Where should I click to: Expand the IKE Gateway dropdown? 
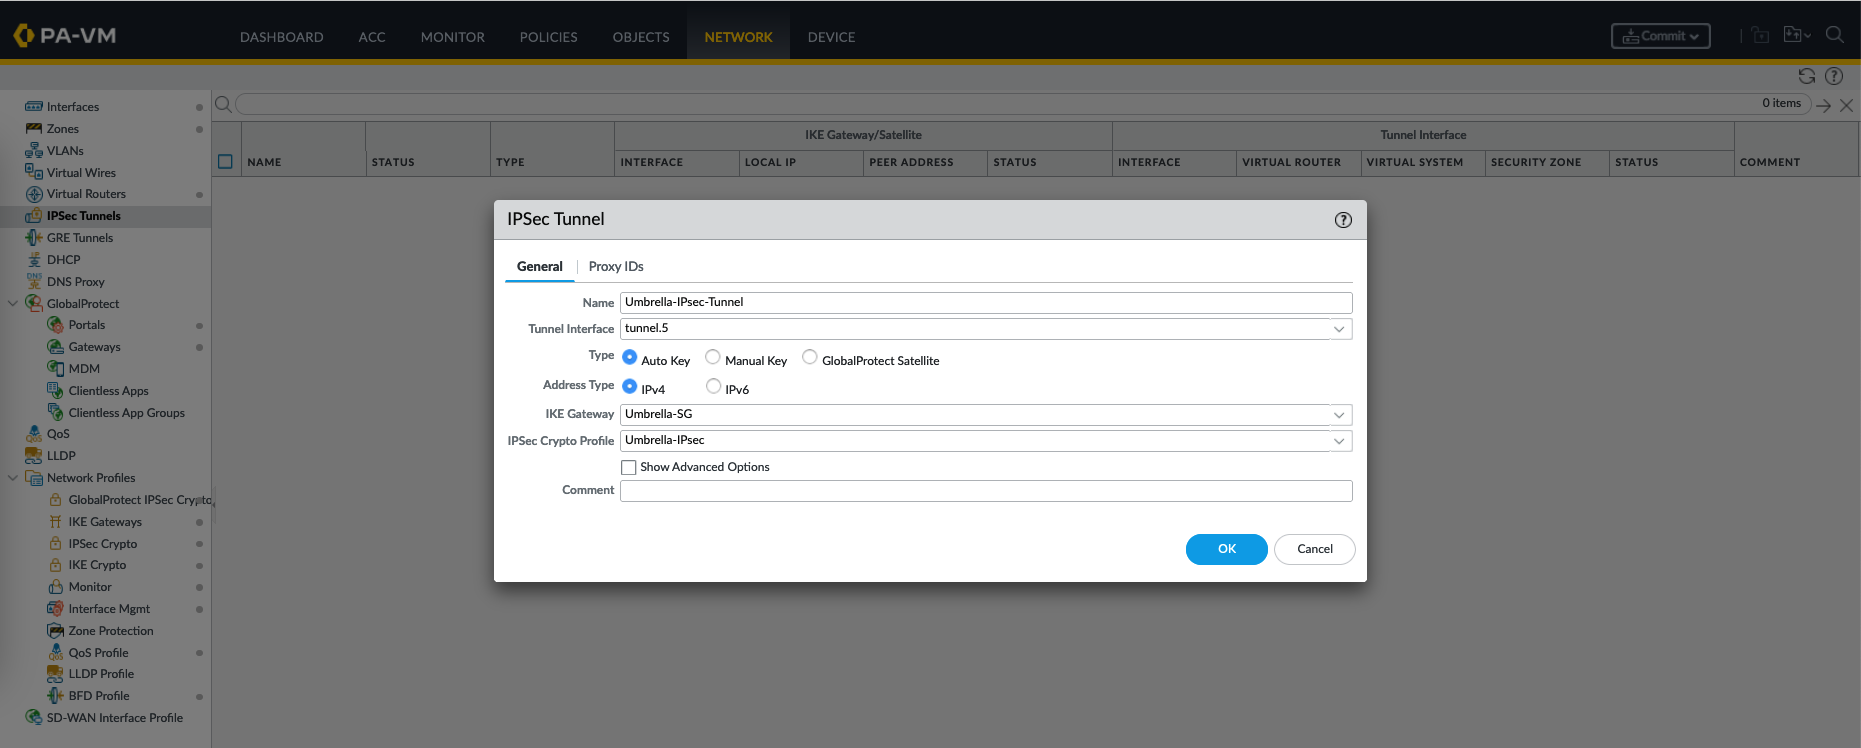pos(1338,415)
